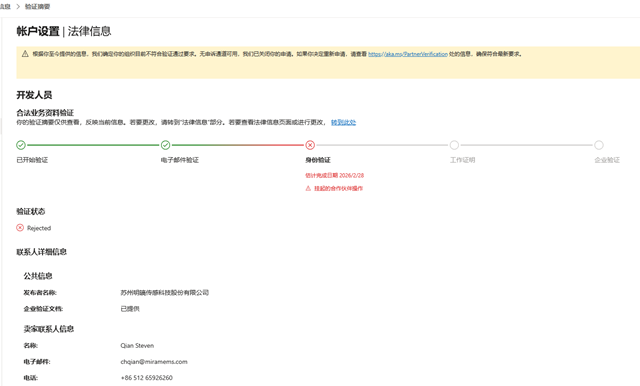This screenshot has height=386, width=640.
Task: Open the aka.ms PartnerVerification link
Action: (408, 54)
